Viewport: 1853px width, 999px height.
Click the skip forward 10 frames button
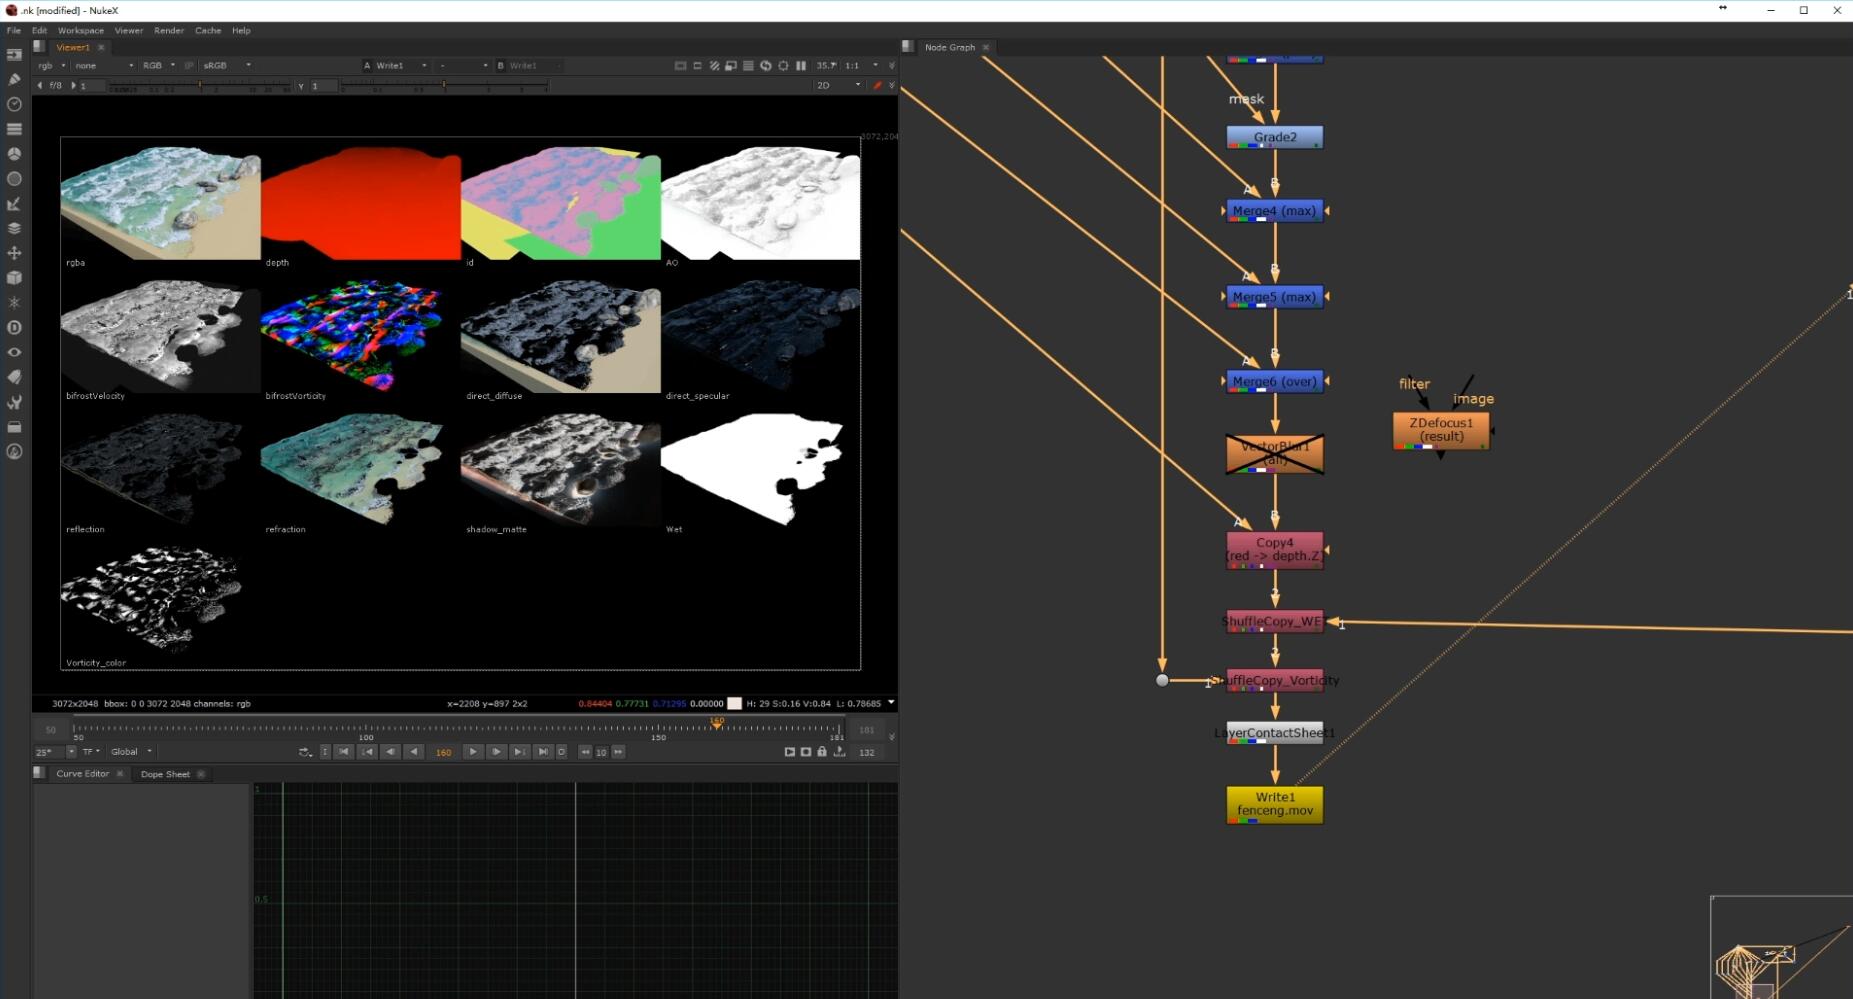coord(618,752)
